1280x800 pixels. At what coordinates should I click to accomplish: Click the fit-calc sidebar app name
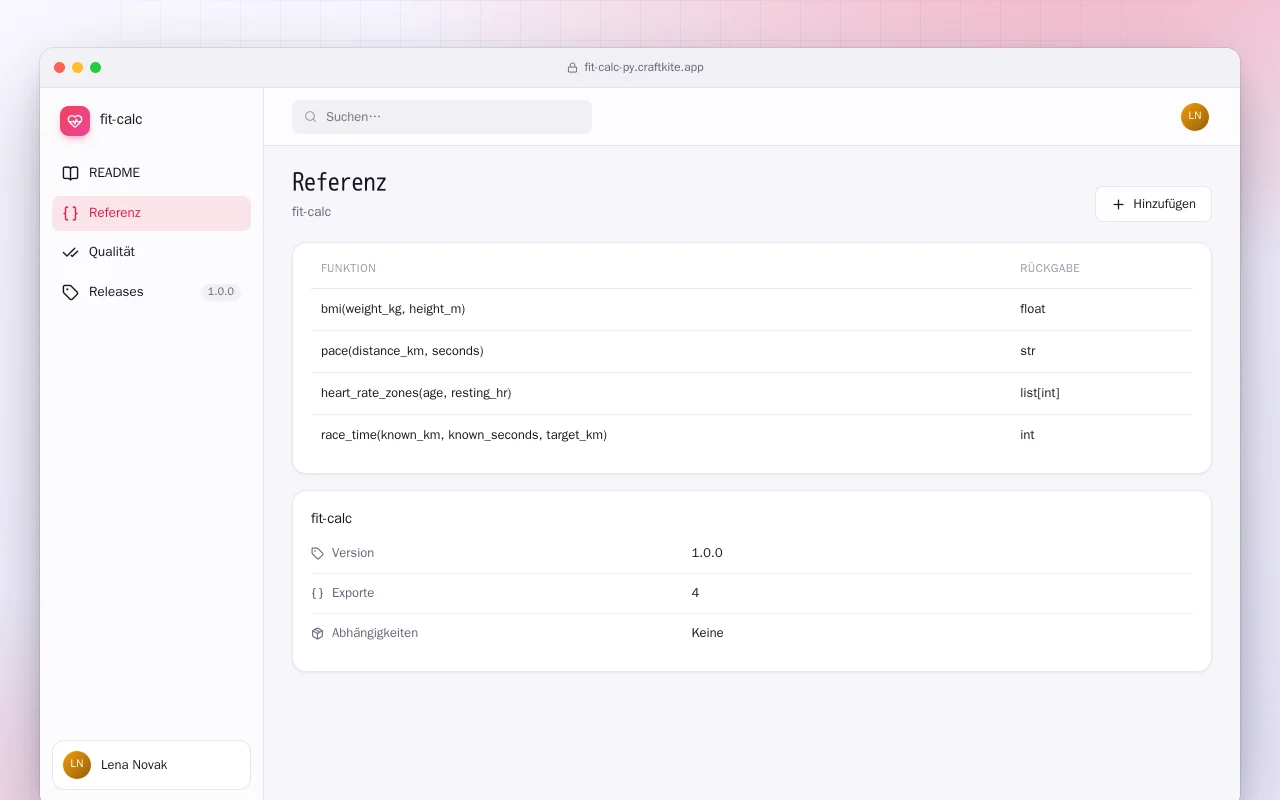pyautogui.click(x=121, y=120)
